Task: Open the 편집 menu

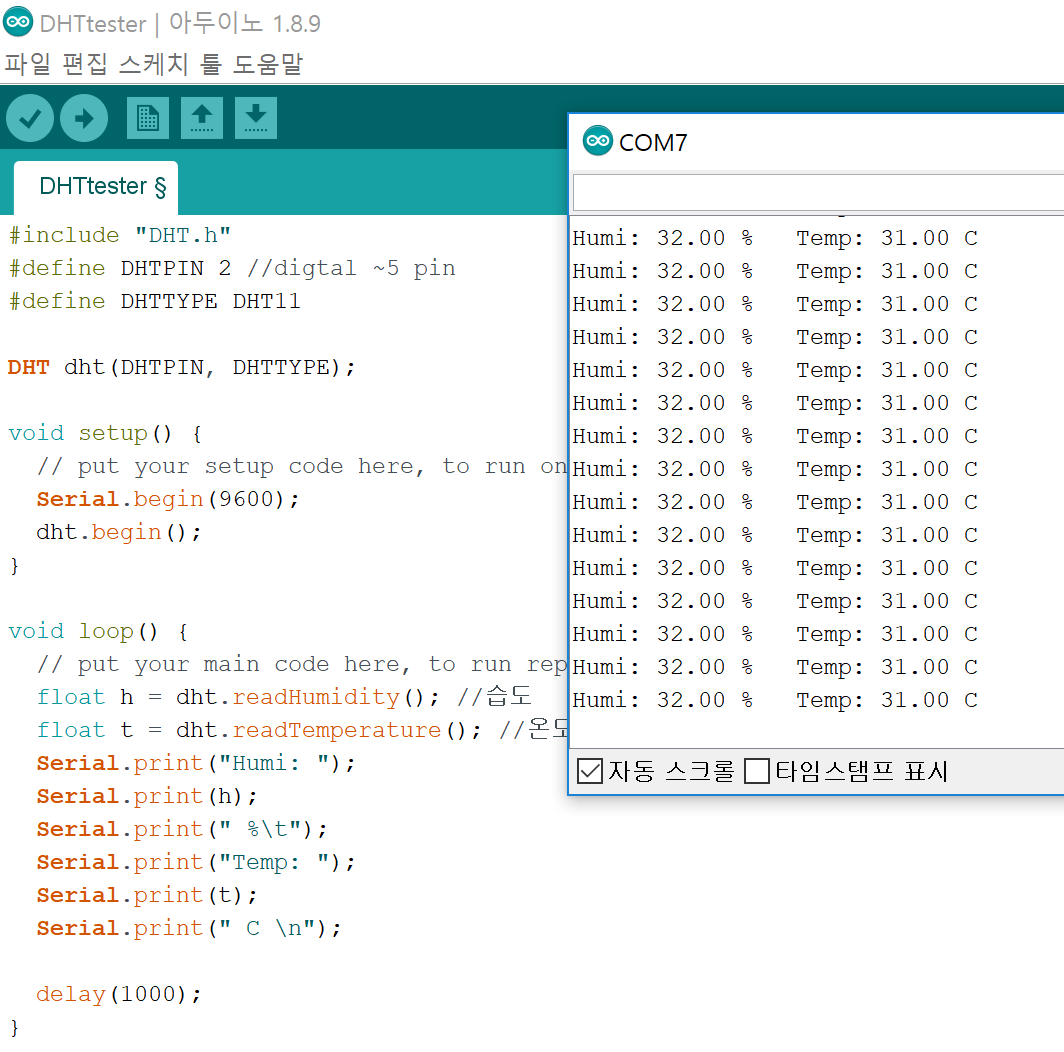Action: [85, 64]
